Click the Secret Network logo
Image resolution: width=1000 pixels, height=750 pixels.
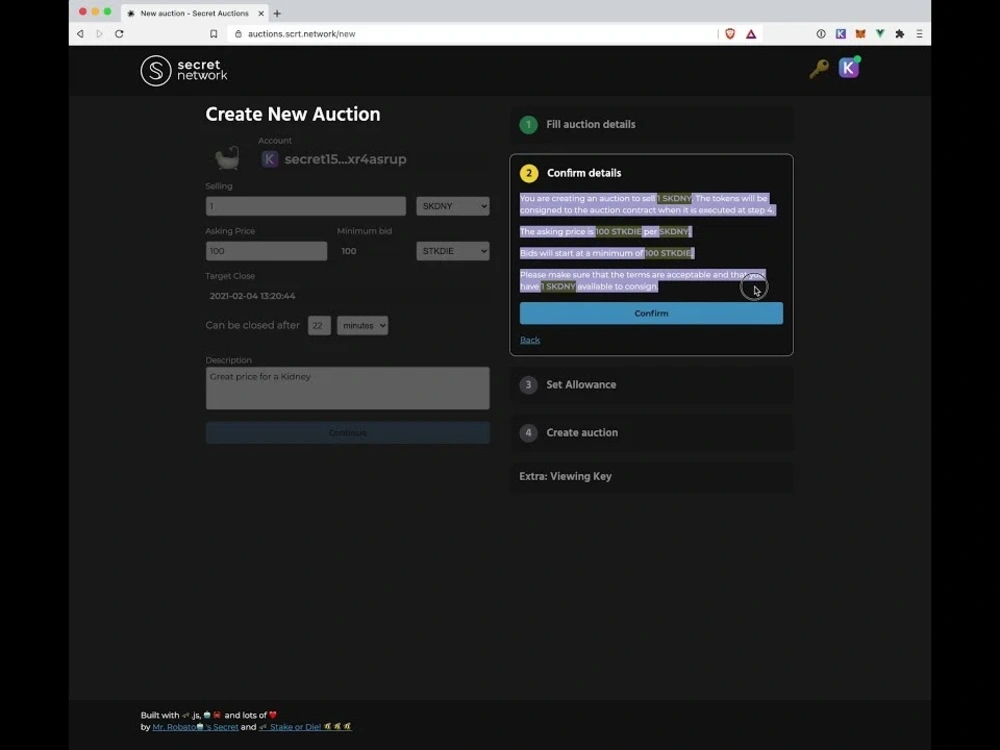pos(184,70)
